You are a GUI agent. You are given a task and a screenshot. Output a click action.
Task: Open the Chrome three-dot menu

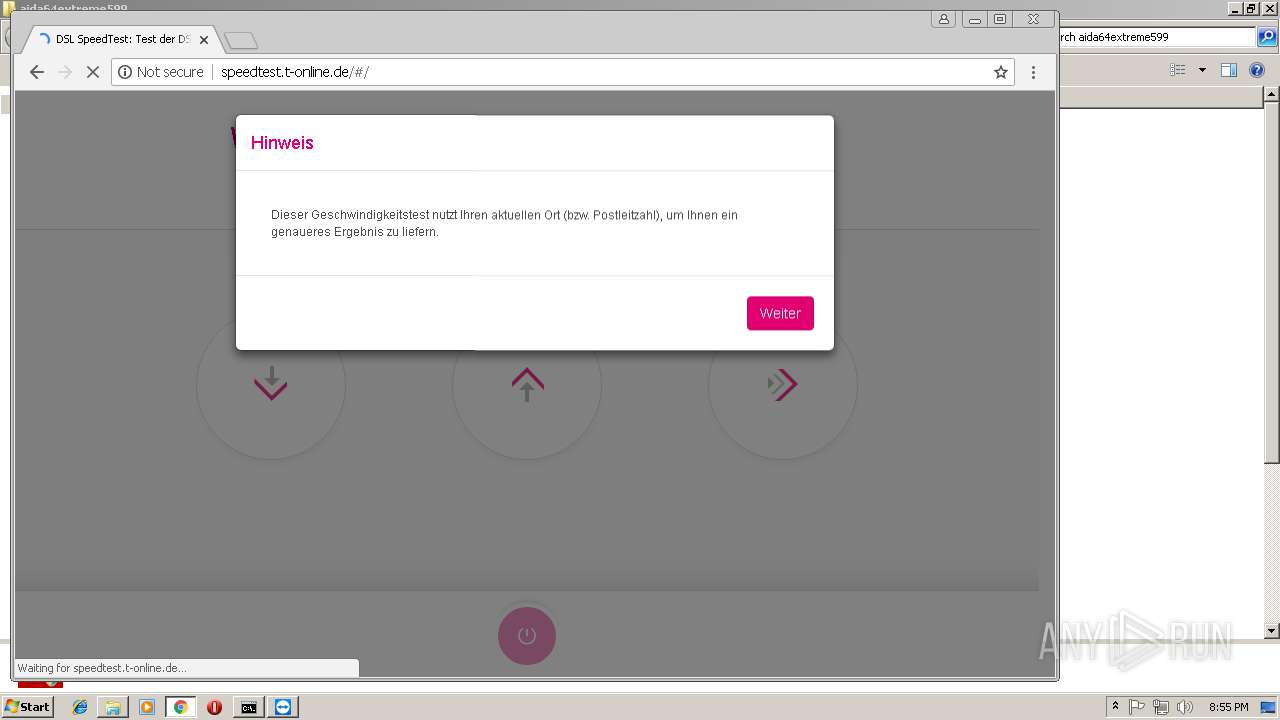pos(1033,72)
